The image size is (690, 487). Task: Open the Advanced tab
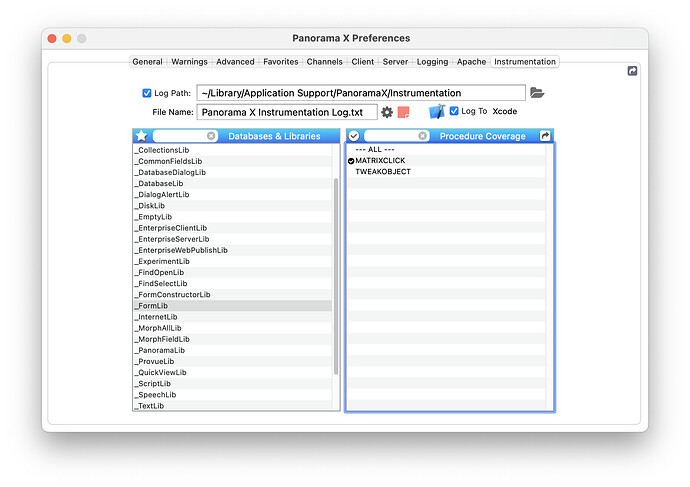click(235, 62)
